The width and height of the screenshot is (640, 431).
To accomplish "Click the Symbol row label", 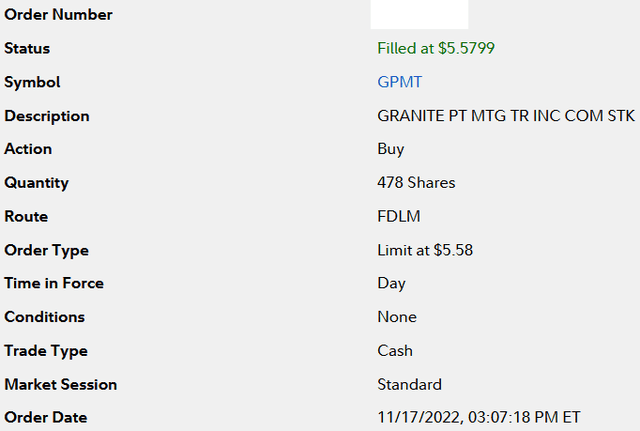I will click(32, 82).
